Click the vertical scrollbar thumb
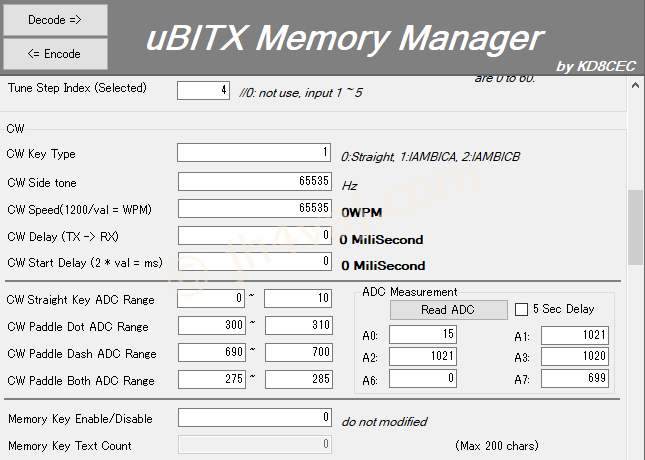This screenshot has width=645, height=460. tap(636, 228)
